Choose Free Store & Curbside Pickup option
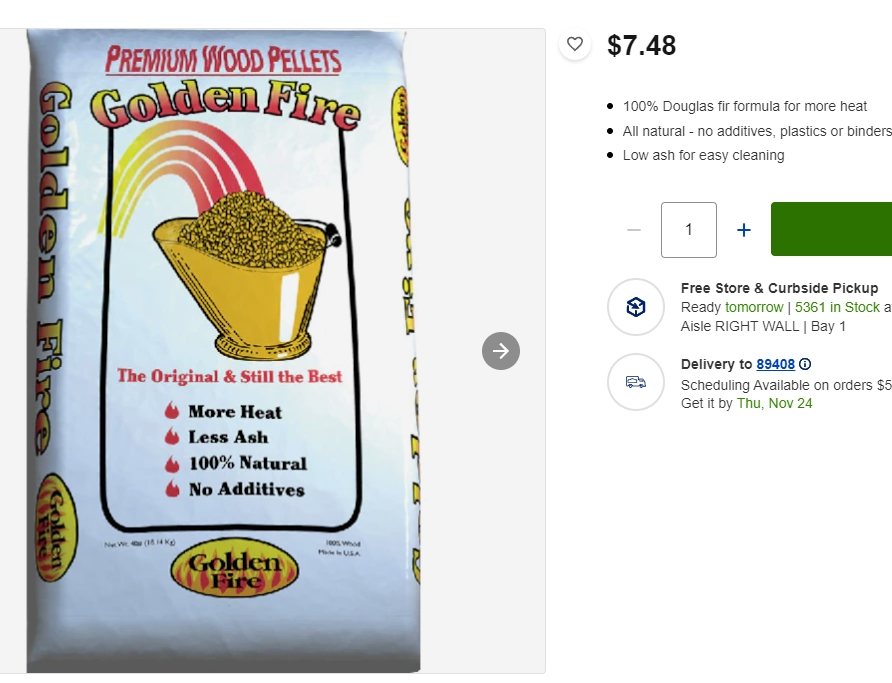This screenshot has height=683, width=892. point(779,288)
